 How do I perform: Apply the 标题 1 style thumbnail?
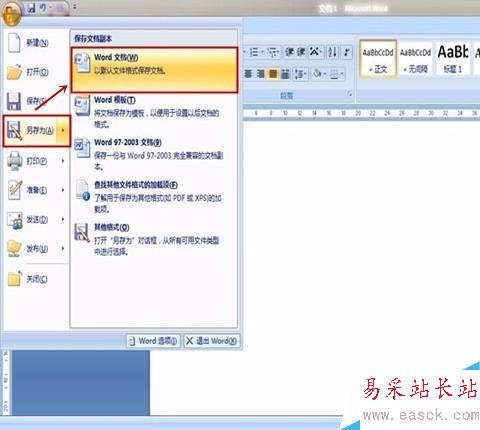[453, 59]
